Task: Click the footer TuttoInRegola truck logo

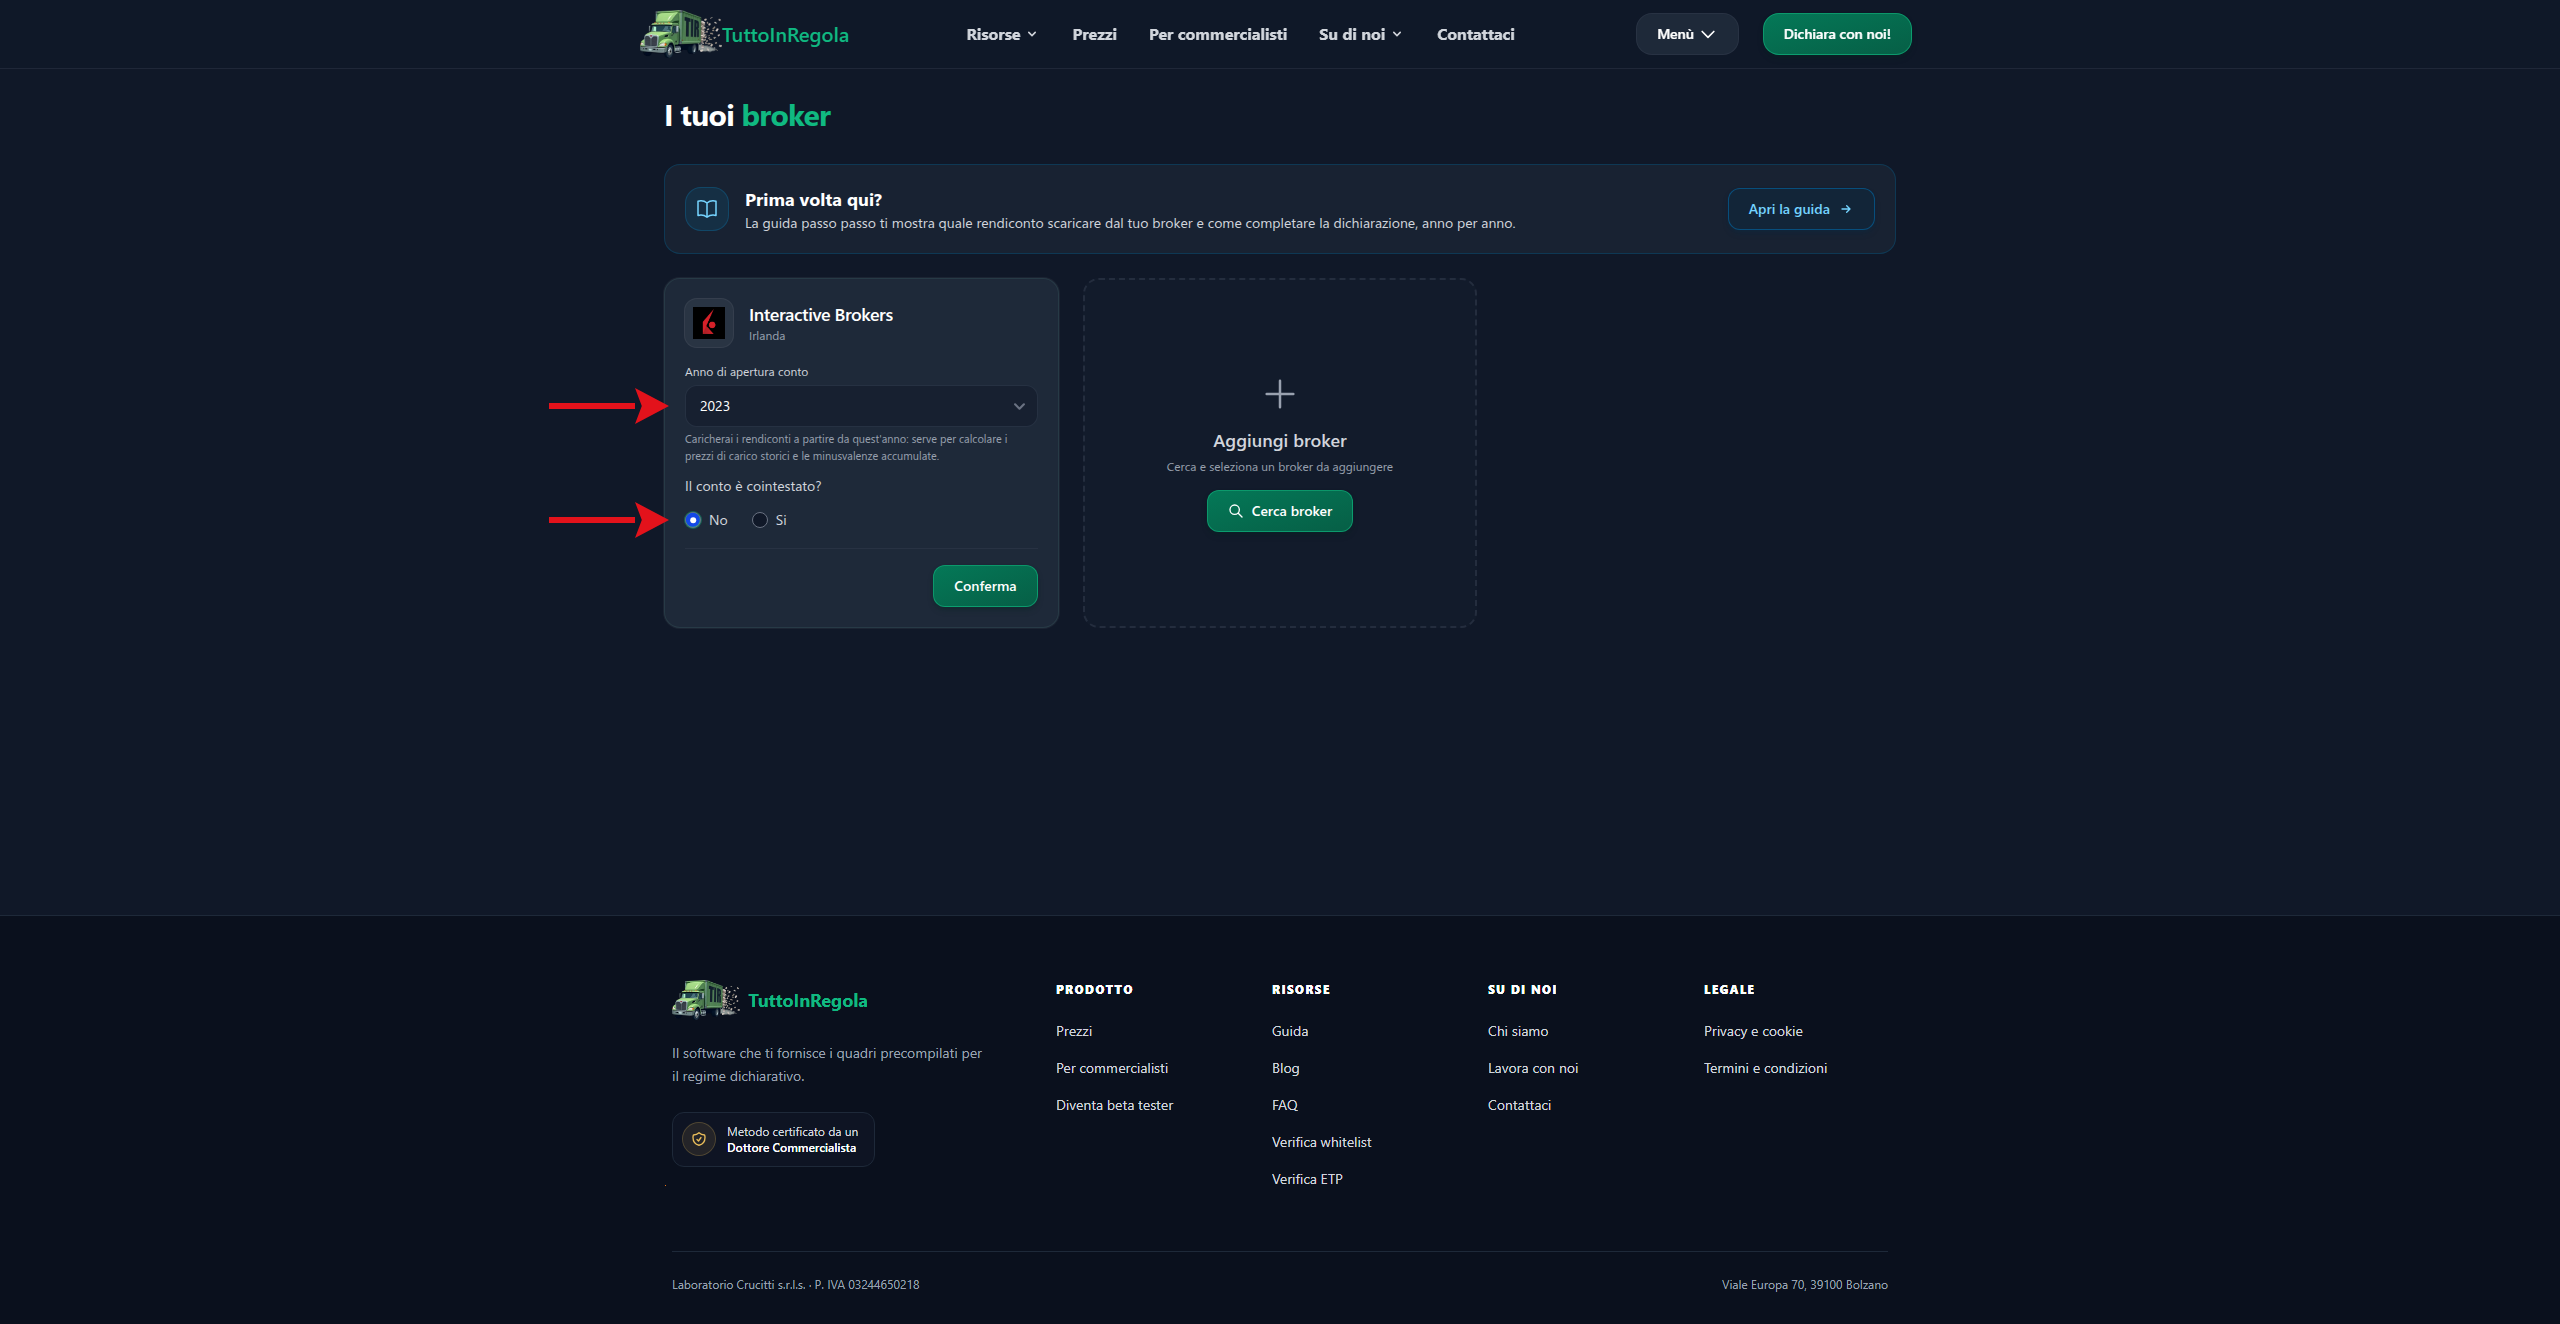Action: click(706, 999)
